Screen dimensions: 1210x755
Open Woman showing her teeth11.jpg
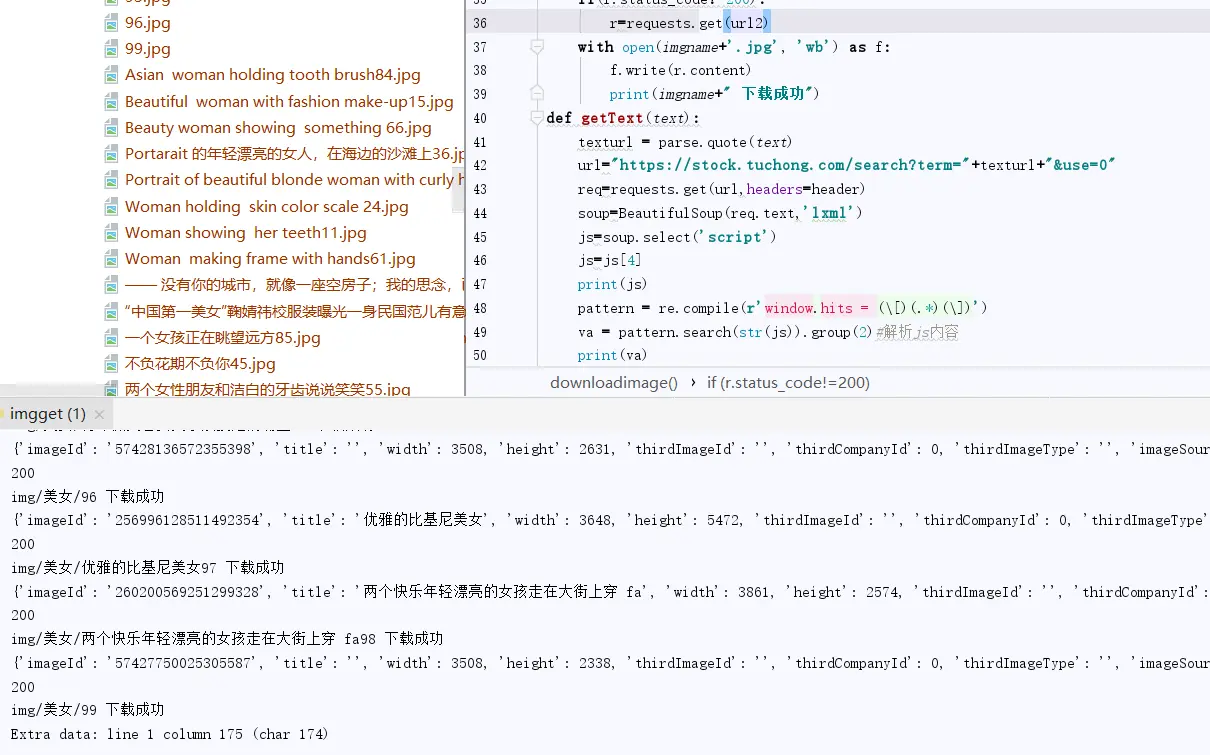(246, 233)
